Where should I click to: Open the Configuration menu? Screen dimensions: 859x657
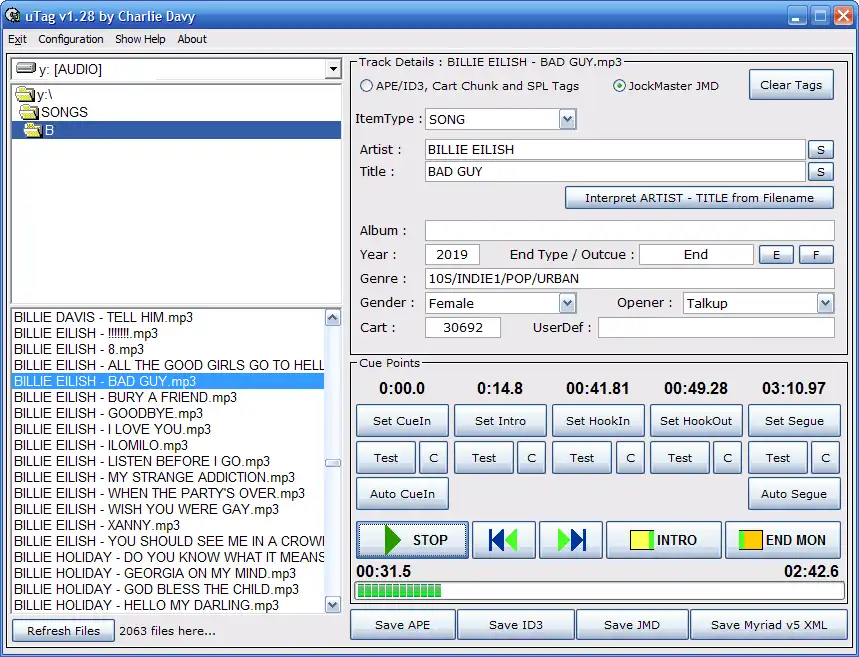(x=71, y=39)
